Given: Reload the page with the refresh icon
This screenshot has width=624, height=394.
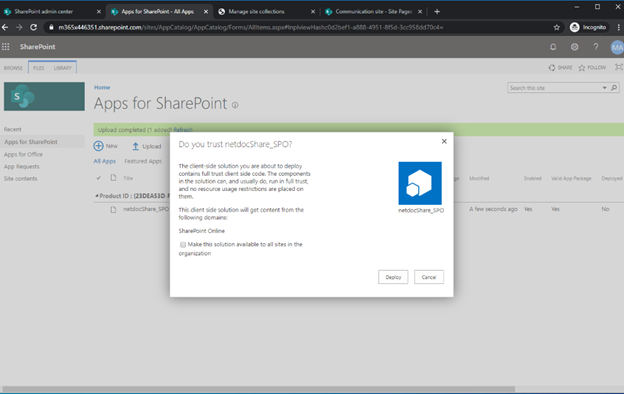Looking at the screenshot, I should click(x=33, y=27).
